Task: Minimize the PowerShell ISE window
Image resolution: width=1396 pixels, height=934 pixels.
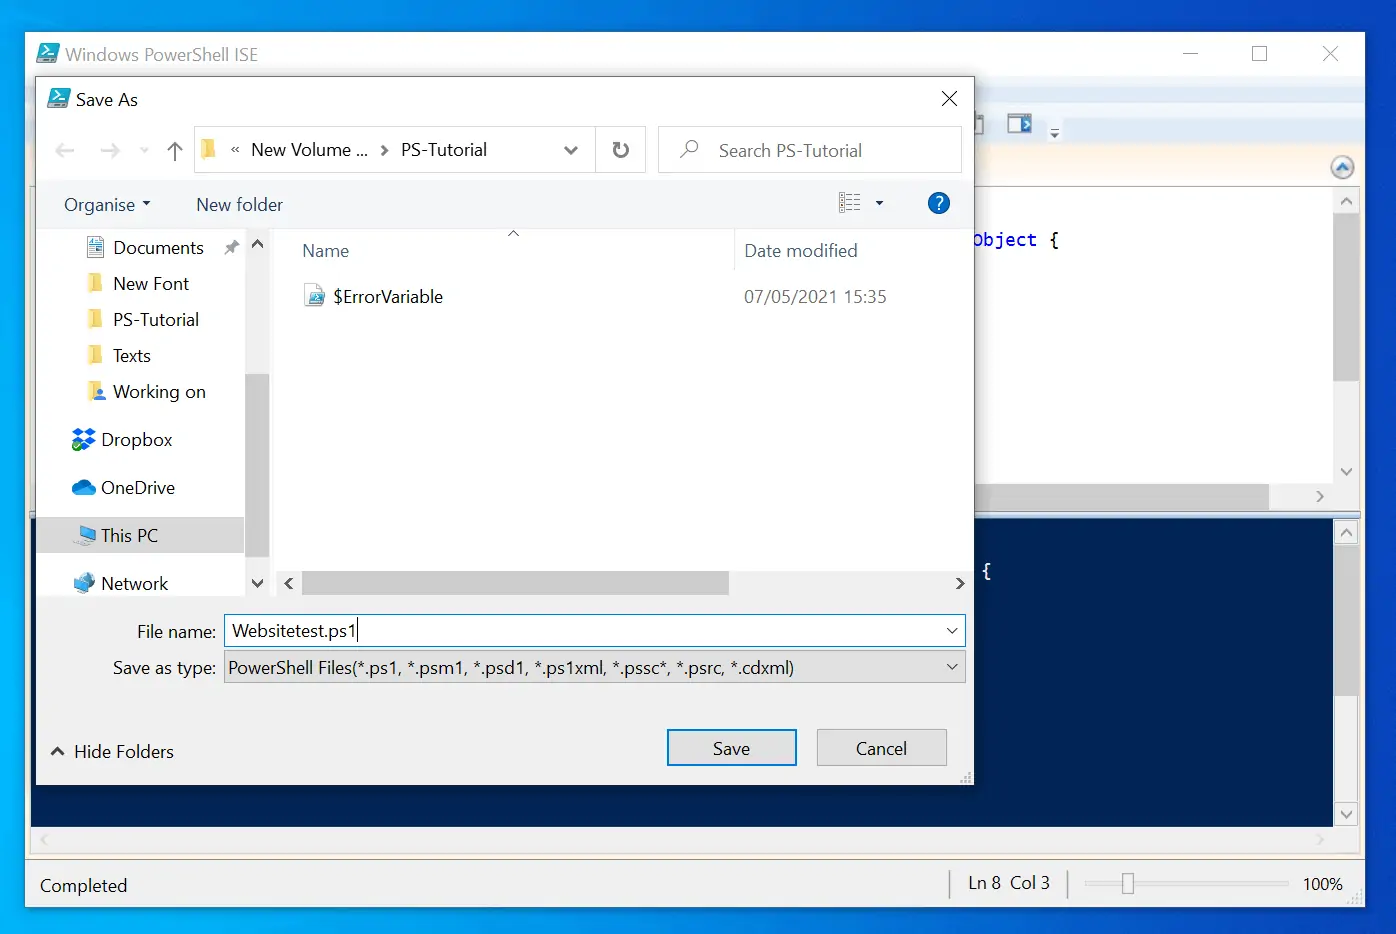Action: (1190, 54)
